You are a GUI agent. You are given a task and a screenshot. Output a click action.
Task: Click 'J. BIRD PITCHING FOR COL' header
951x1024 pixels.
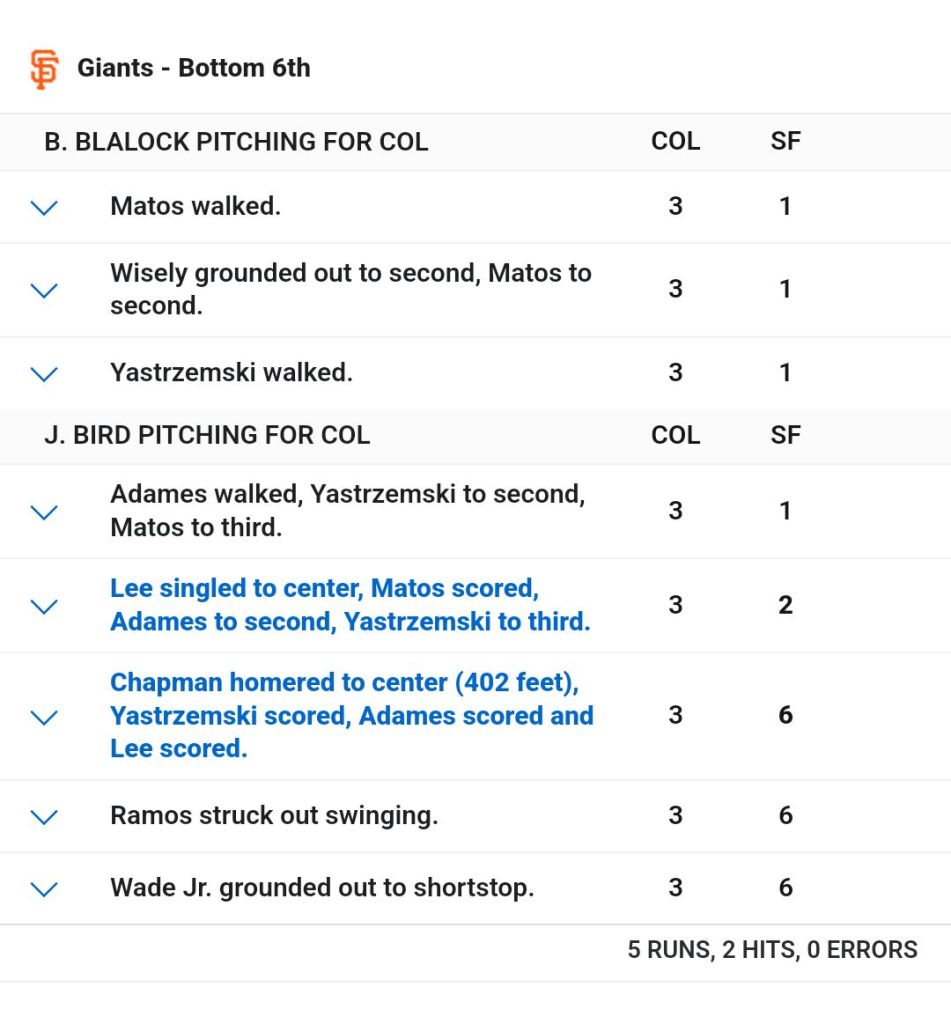pyautogui.click(x=207, y=435)
